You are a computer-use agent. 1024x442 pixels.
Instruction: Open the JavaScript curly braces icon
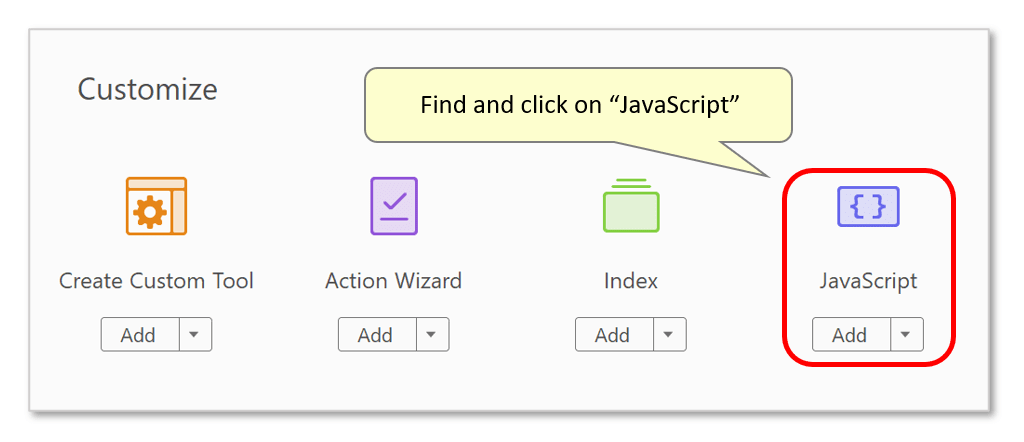click(868, 206)
